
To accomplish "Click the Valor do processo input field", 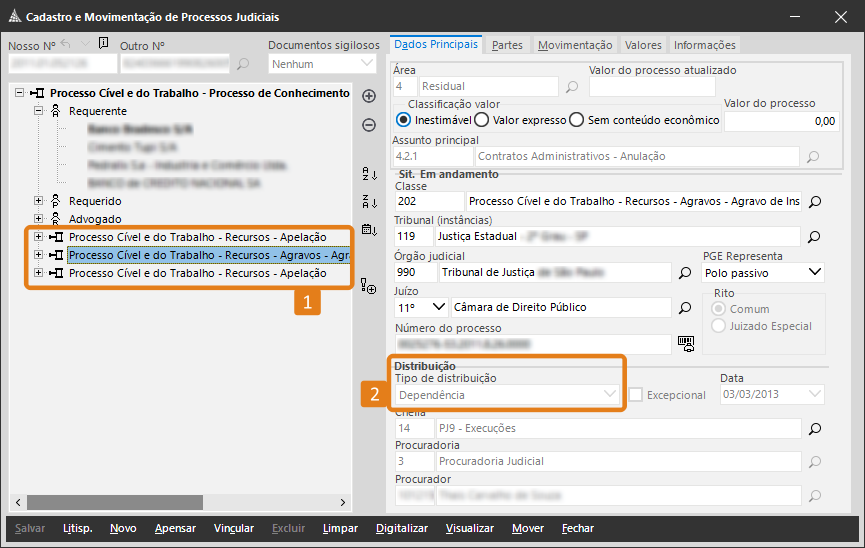I will (780, 121).
